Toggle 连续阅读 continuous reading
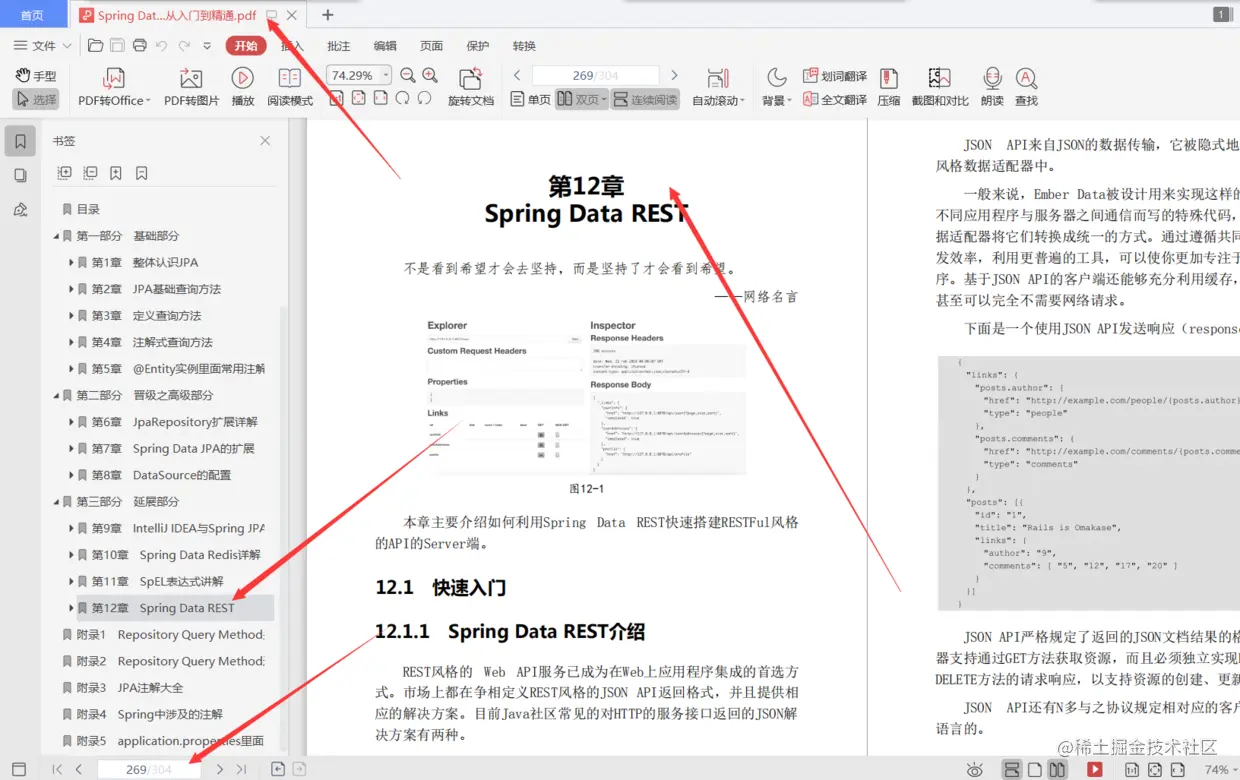This screenshot has height=780, width=1240. (645, 100)
